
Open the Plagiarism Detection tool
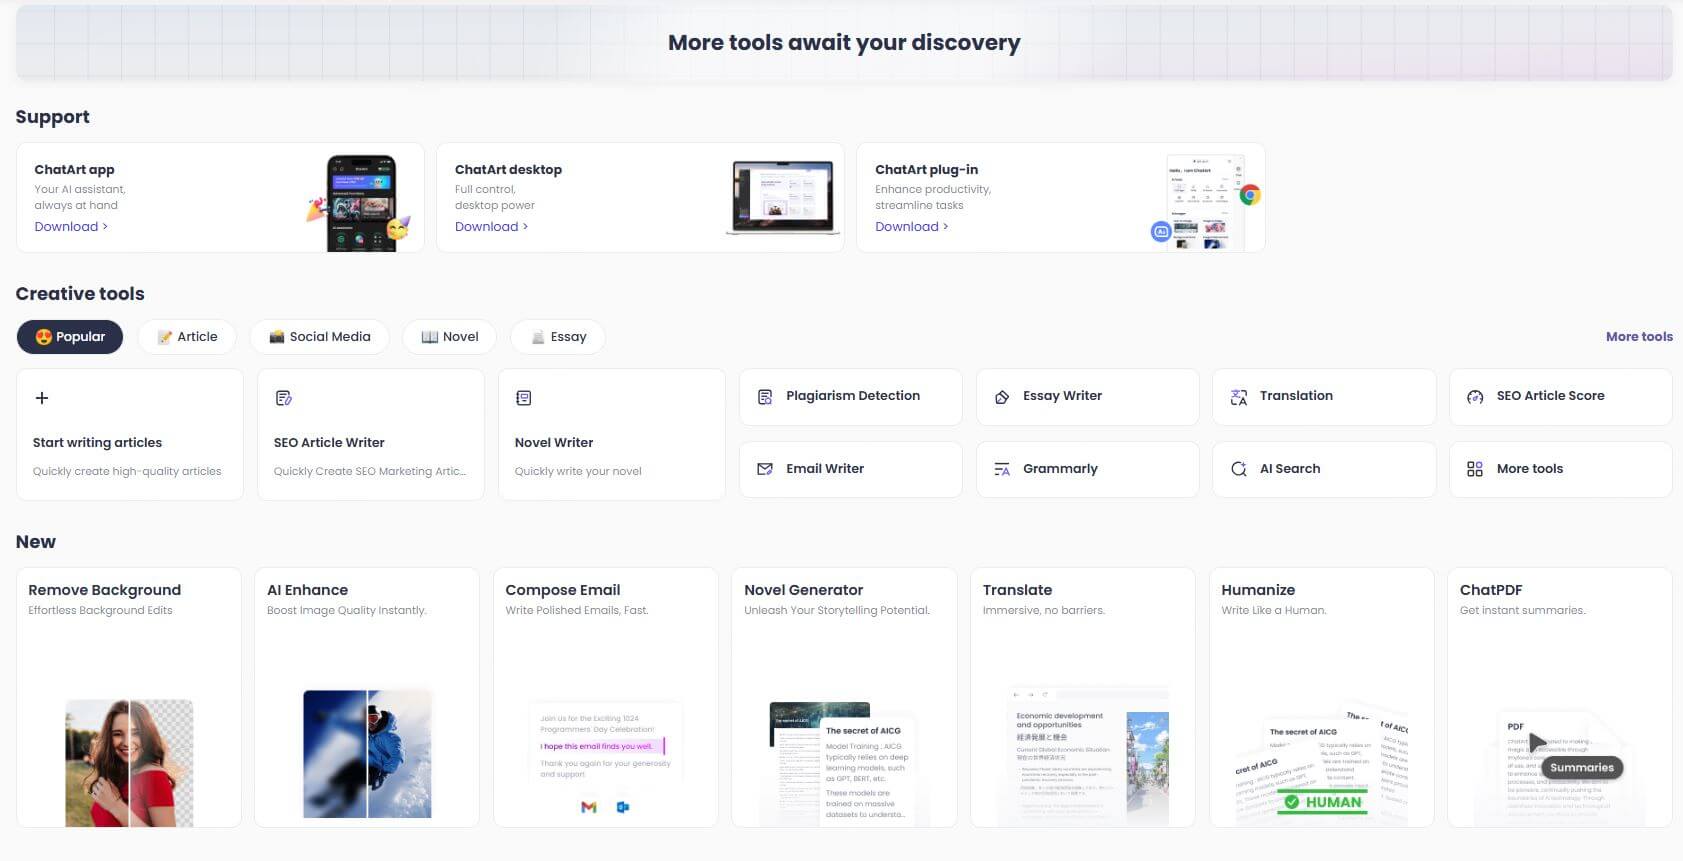851,397
